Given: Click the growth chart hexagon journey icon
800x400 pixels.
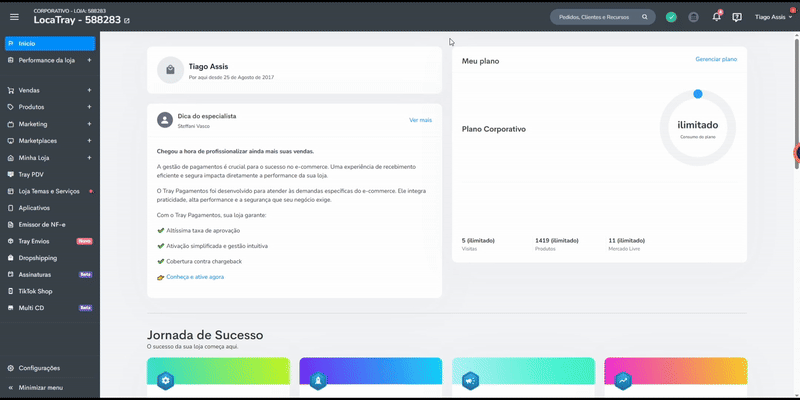Looking at the screenshot, I should pyautogui.click(x=623, y=381).
